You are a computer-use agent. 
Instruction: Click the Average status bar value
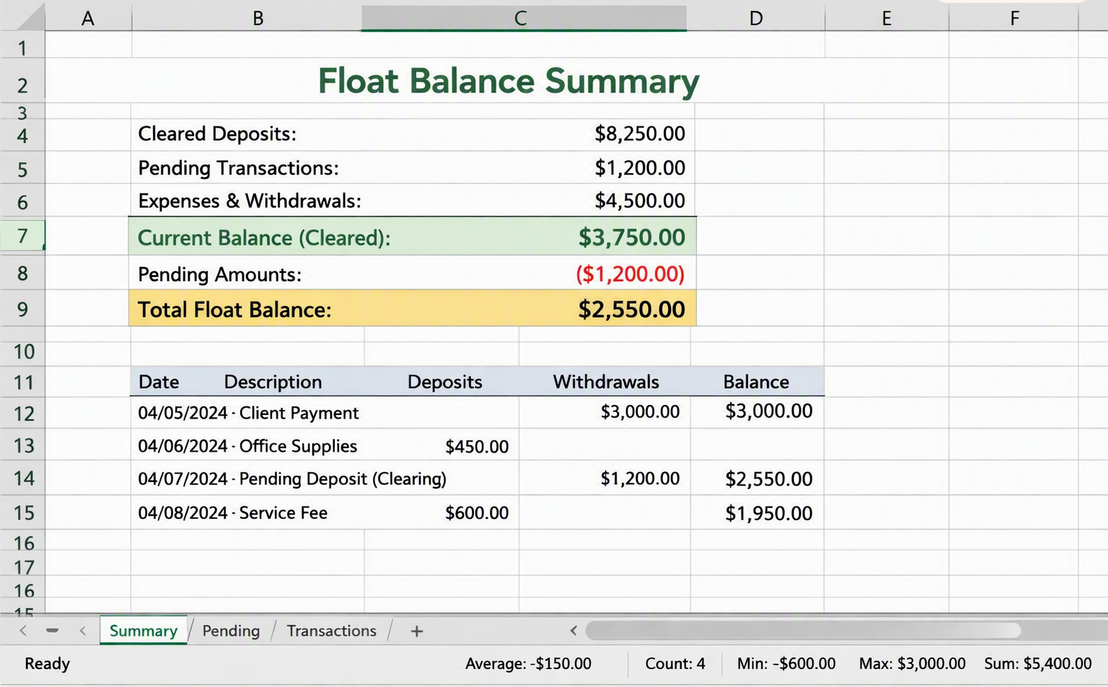click(528, 664)
